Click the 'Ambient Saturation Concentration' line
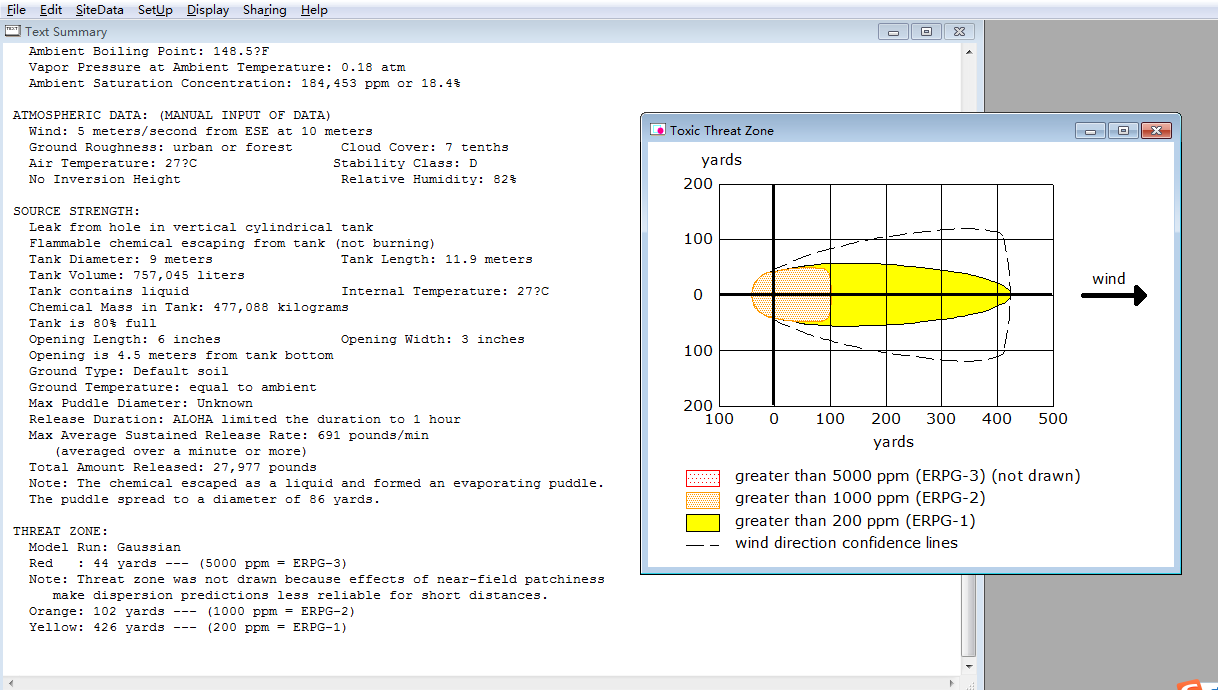Screen dimensions: 1218x690 coord(245,83)
